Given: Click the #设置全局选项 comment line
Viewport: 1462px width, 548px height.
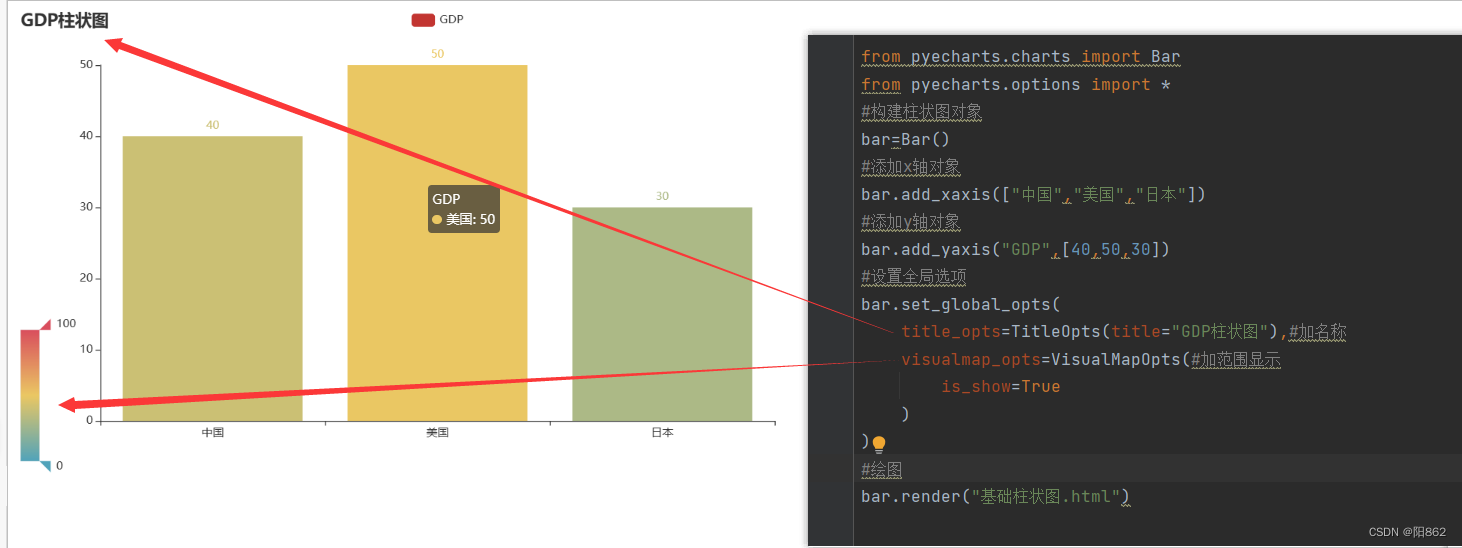Looking at the screenshot, I should coord(914,277).
